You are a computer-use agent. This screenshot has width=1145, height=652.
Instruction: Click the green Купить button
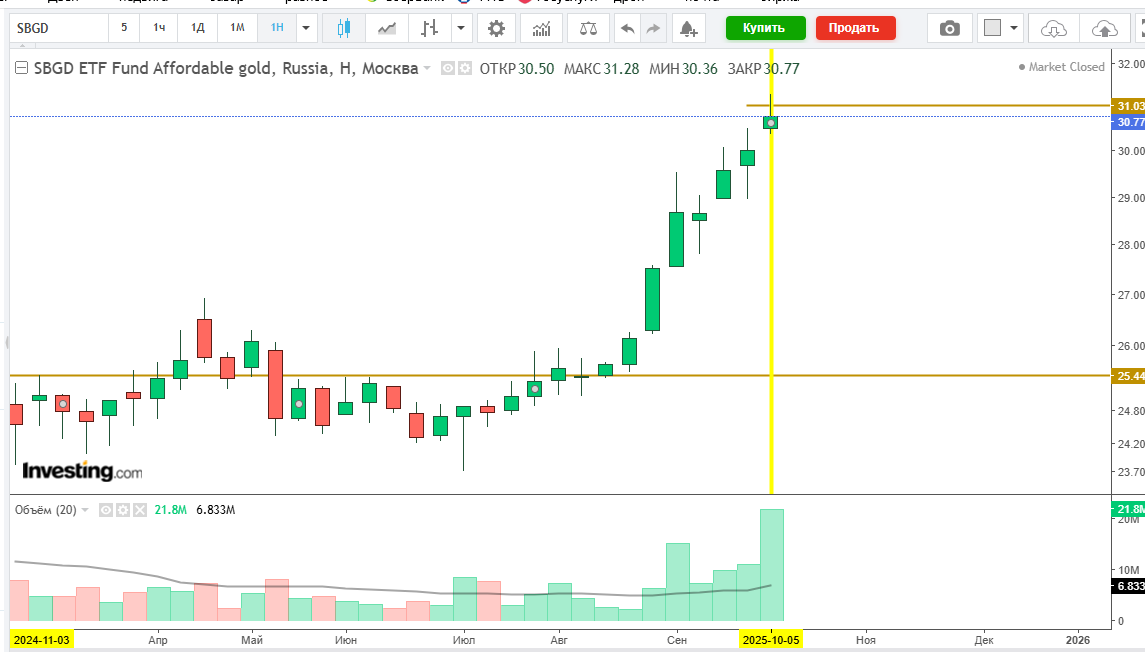765,28
